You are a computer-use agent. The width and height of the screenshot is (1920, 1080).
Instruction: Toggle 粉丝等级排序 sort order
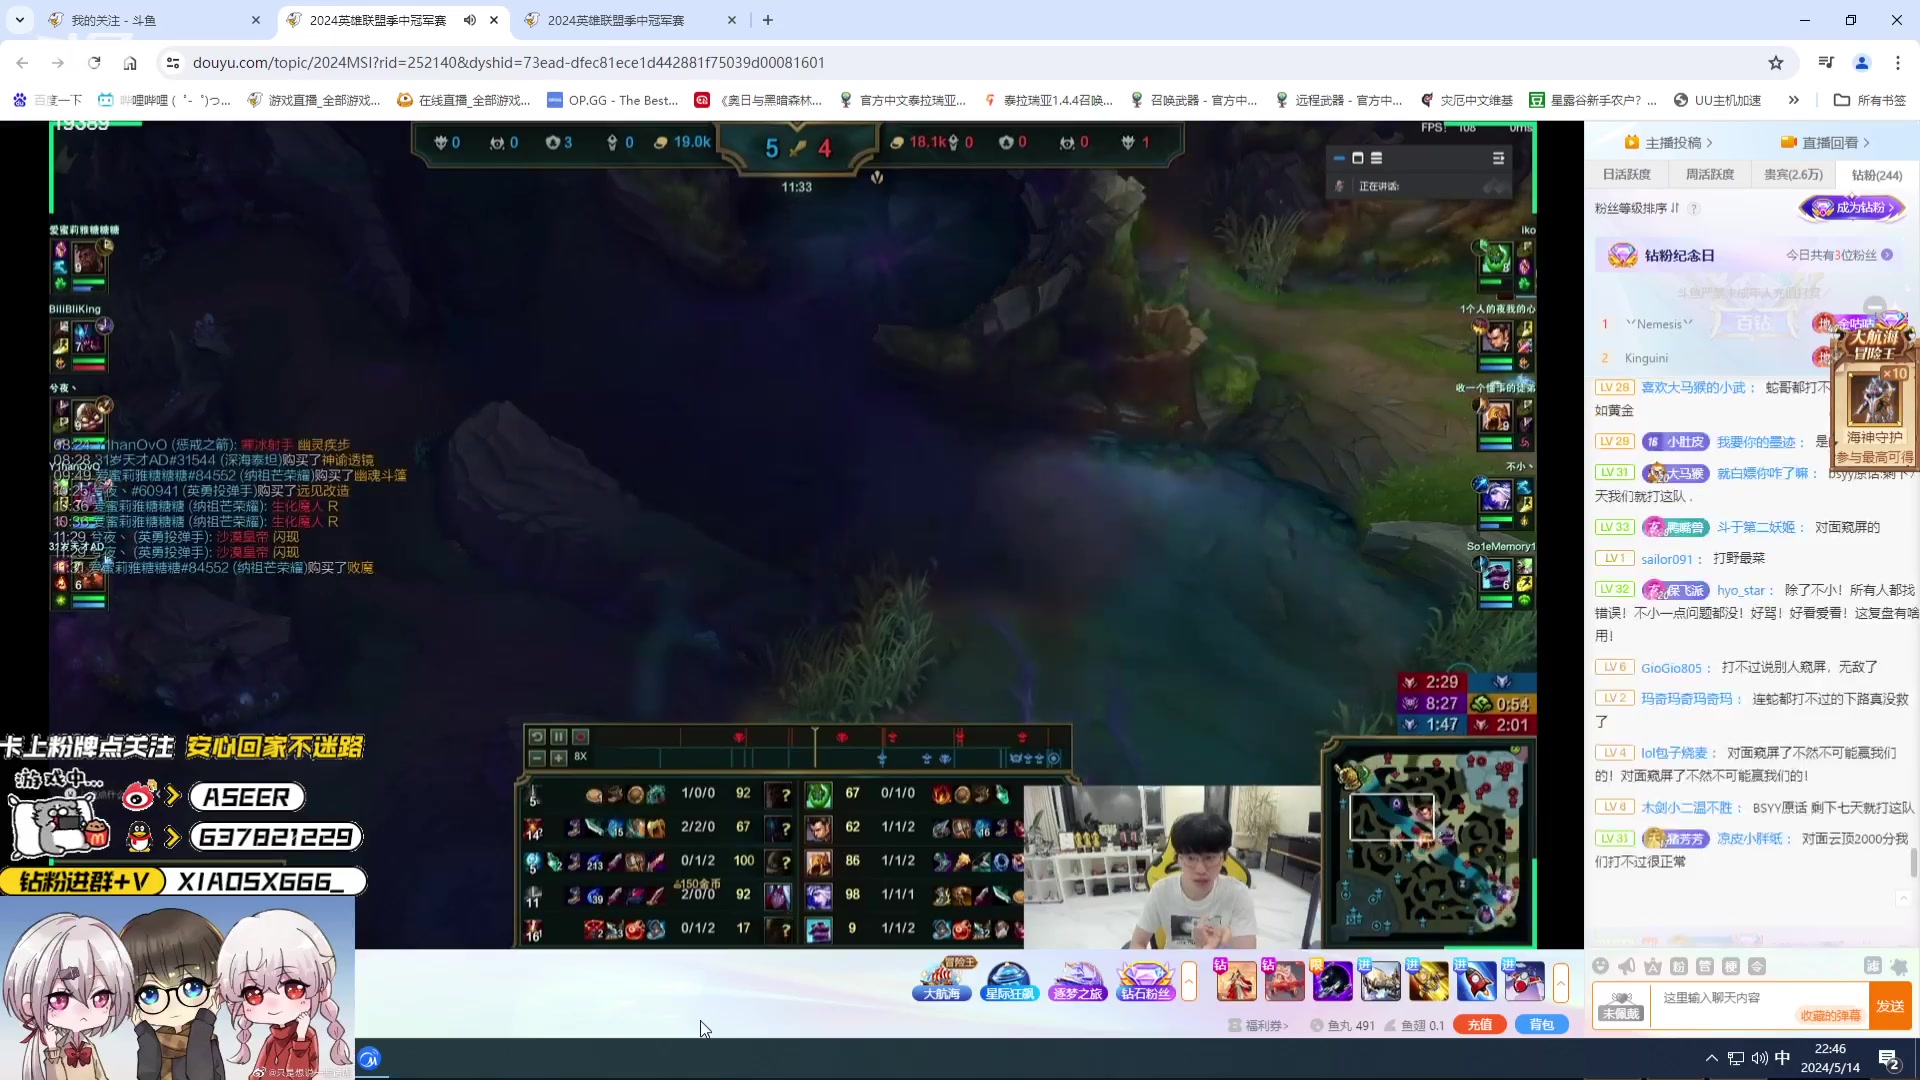click(x=1637, y=208)
